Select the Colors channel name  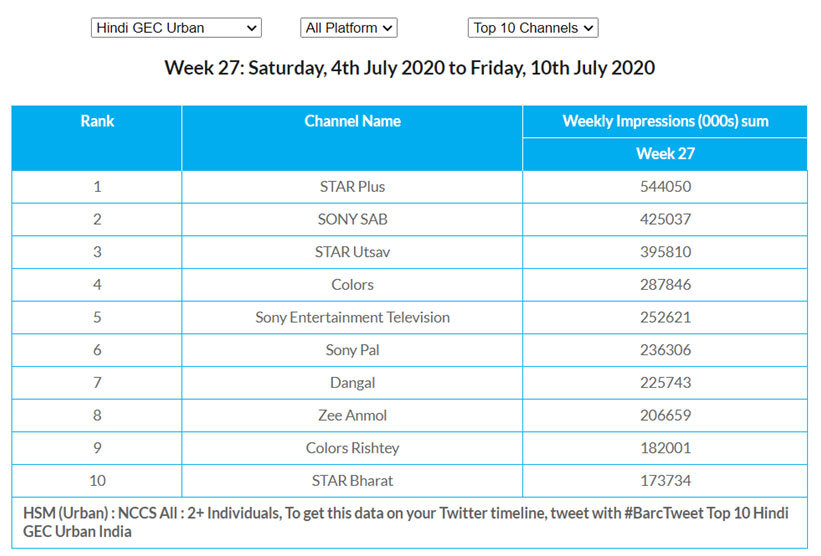point(352,285)
